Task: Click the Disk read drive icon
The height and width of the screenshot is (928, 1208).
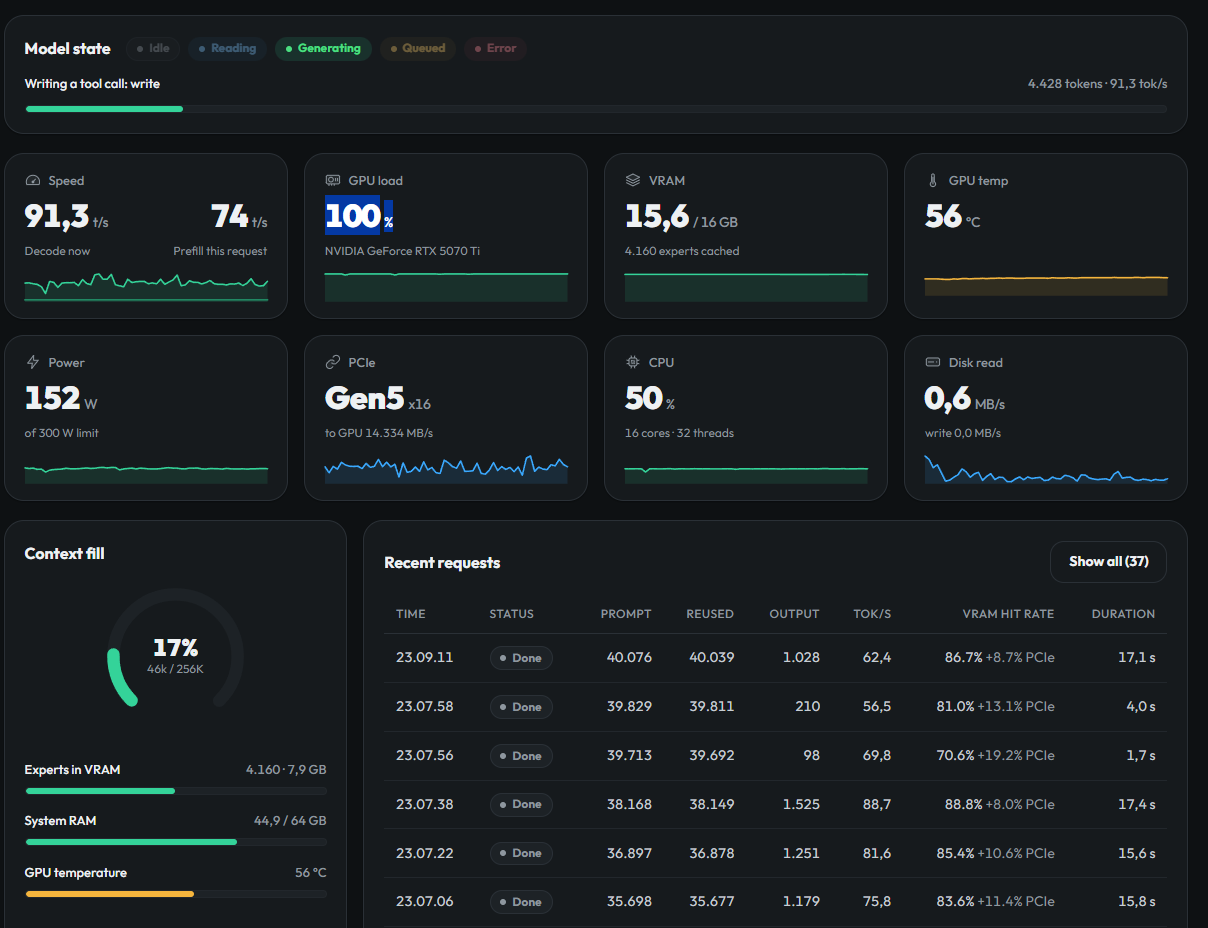Action: coord(933,362)
